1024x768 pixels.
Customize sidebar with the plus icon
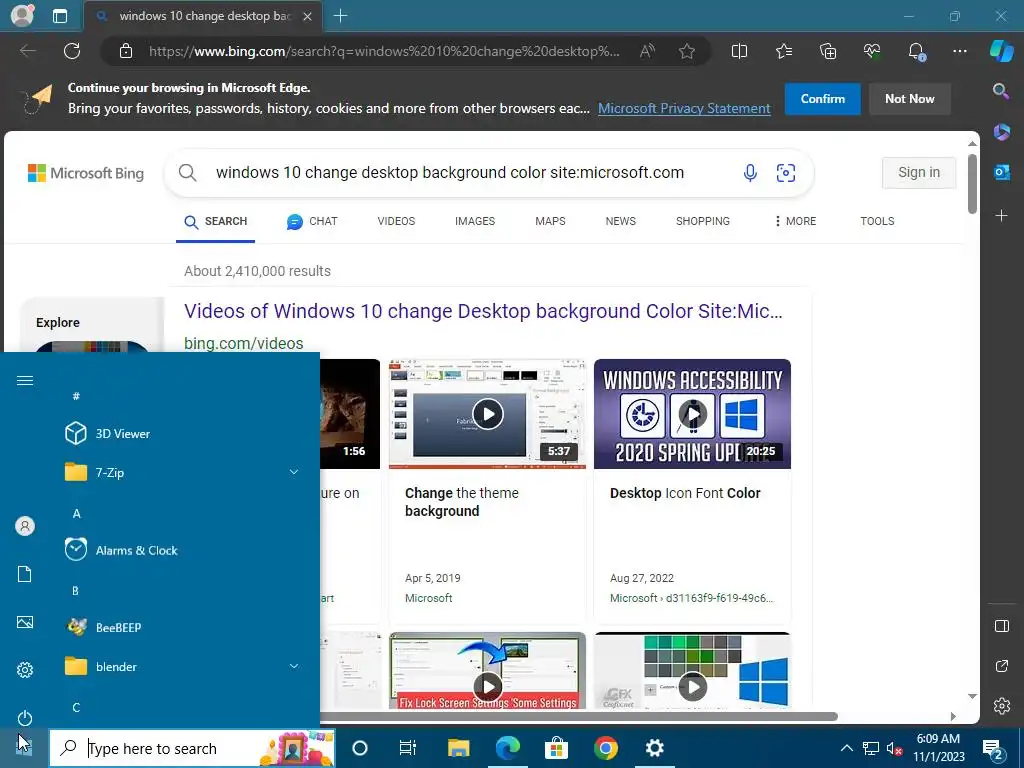pos(1001,216)
